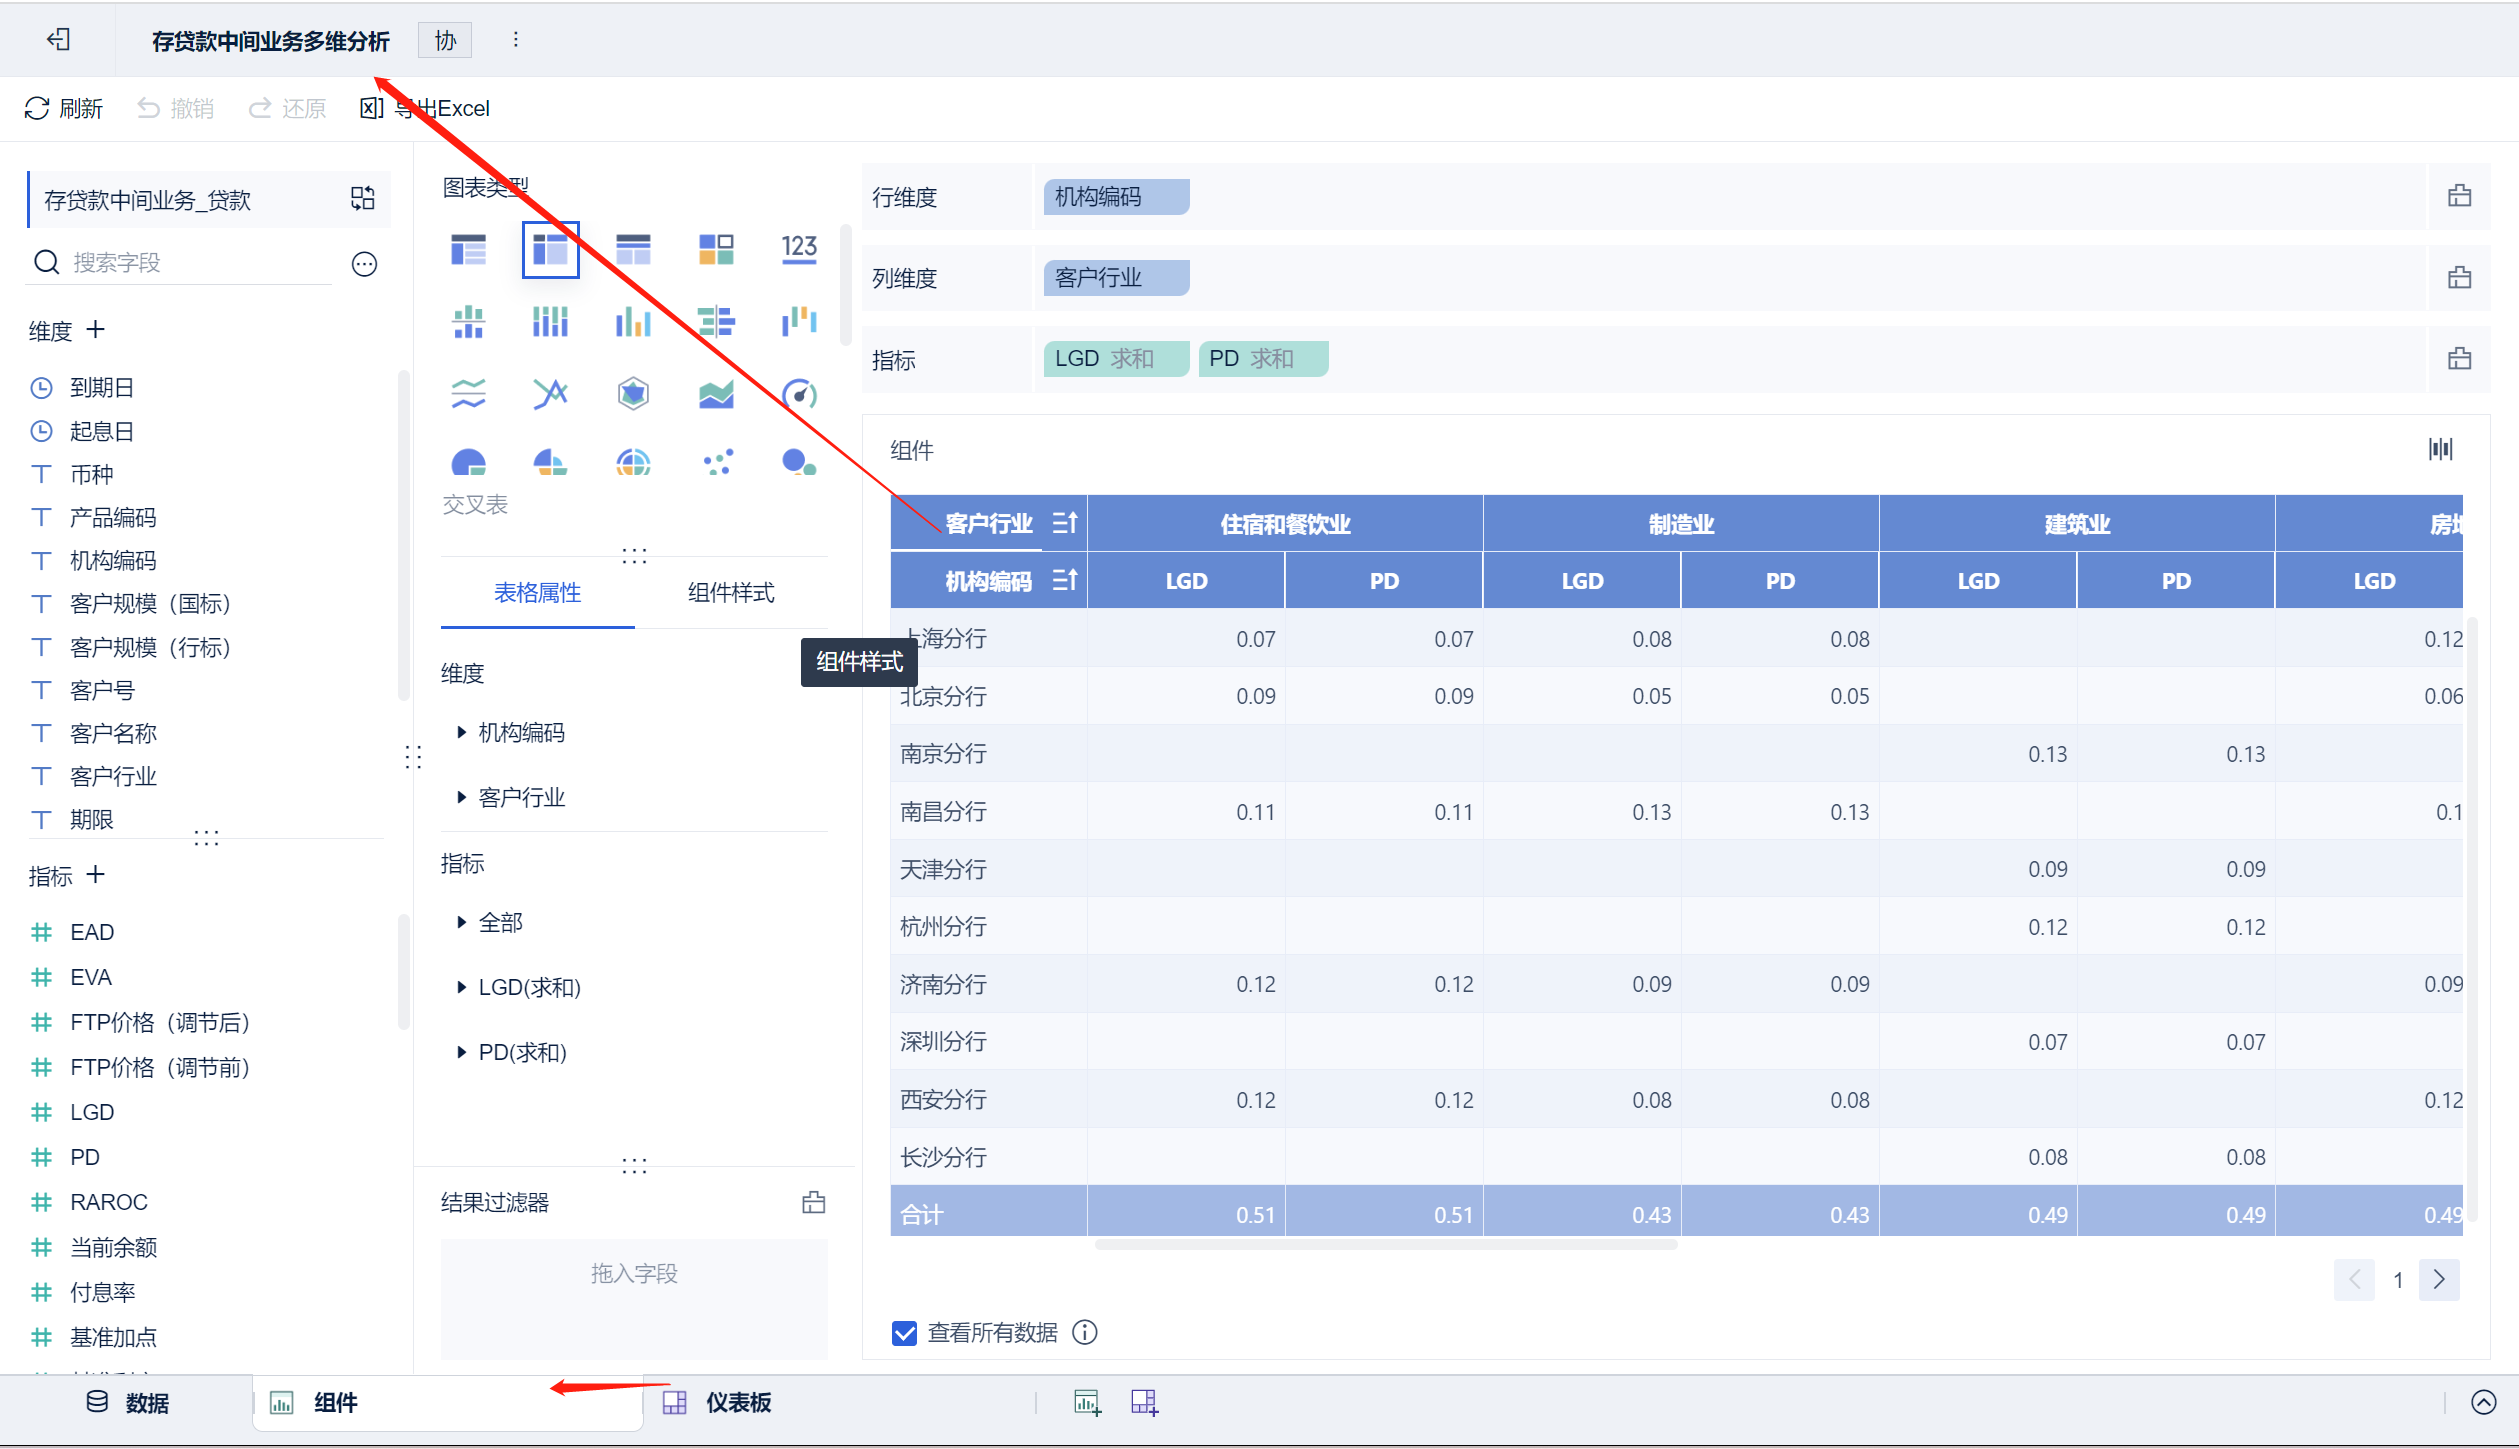Viewport: 2519px width, 1449px height.
Task: Clear the 行维度 row fields icon
Action: click(x=2459, y=197)
